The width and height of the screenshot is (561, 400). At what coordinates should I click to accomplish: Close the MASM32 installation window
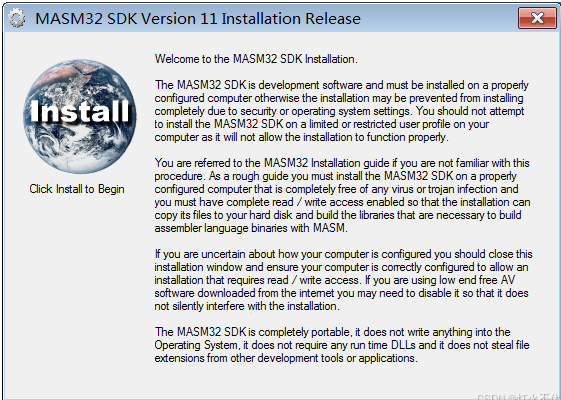(x=537, y=18)
